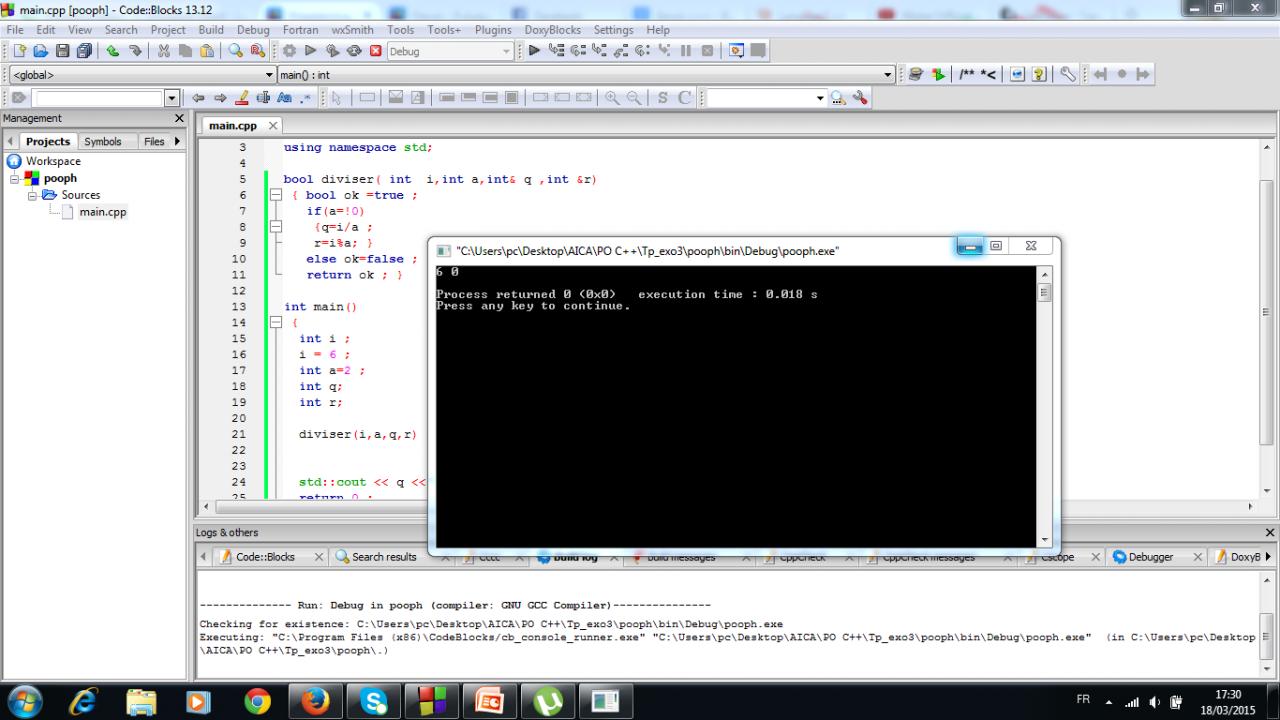This screenshot has width=1280, height=720.
Task: Switch to the Symbols tab
Action: click(102, 142)
